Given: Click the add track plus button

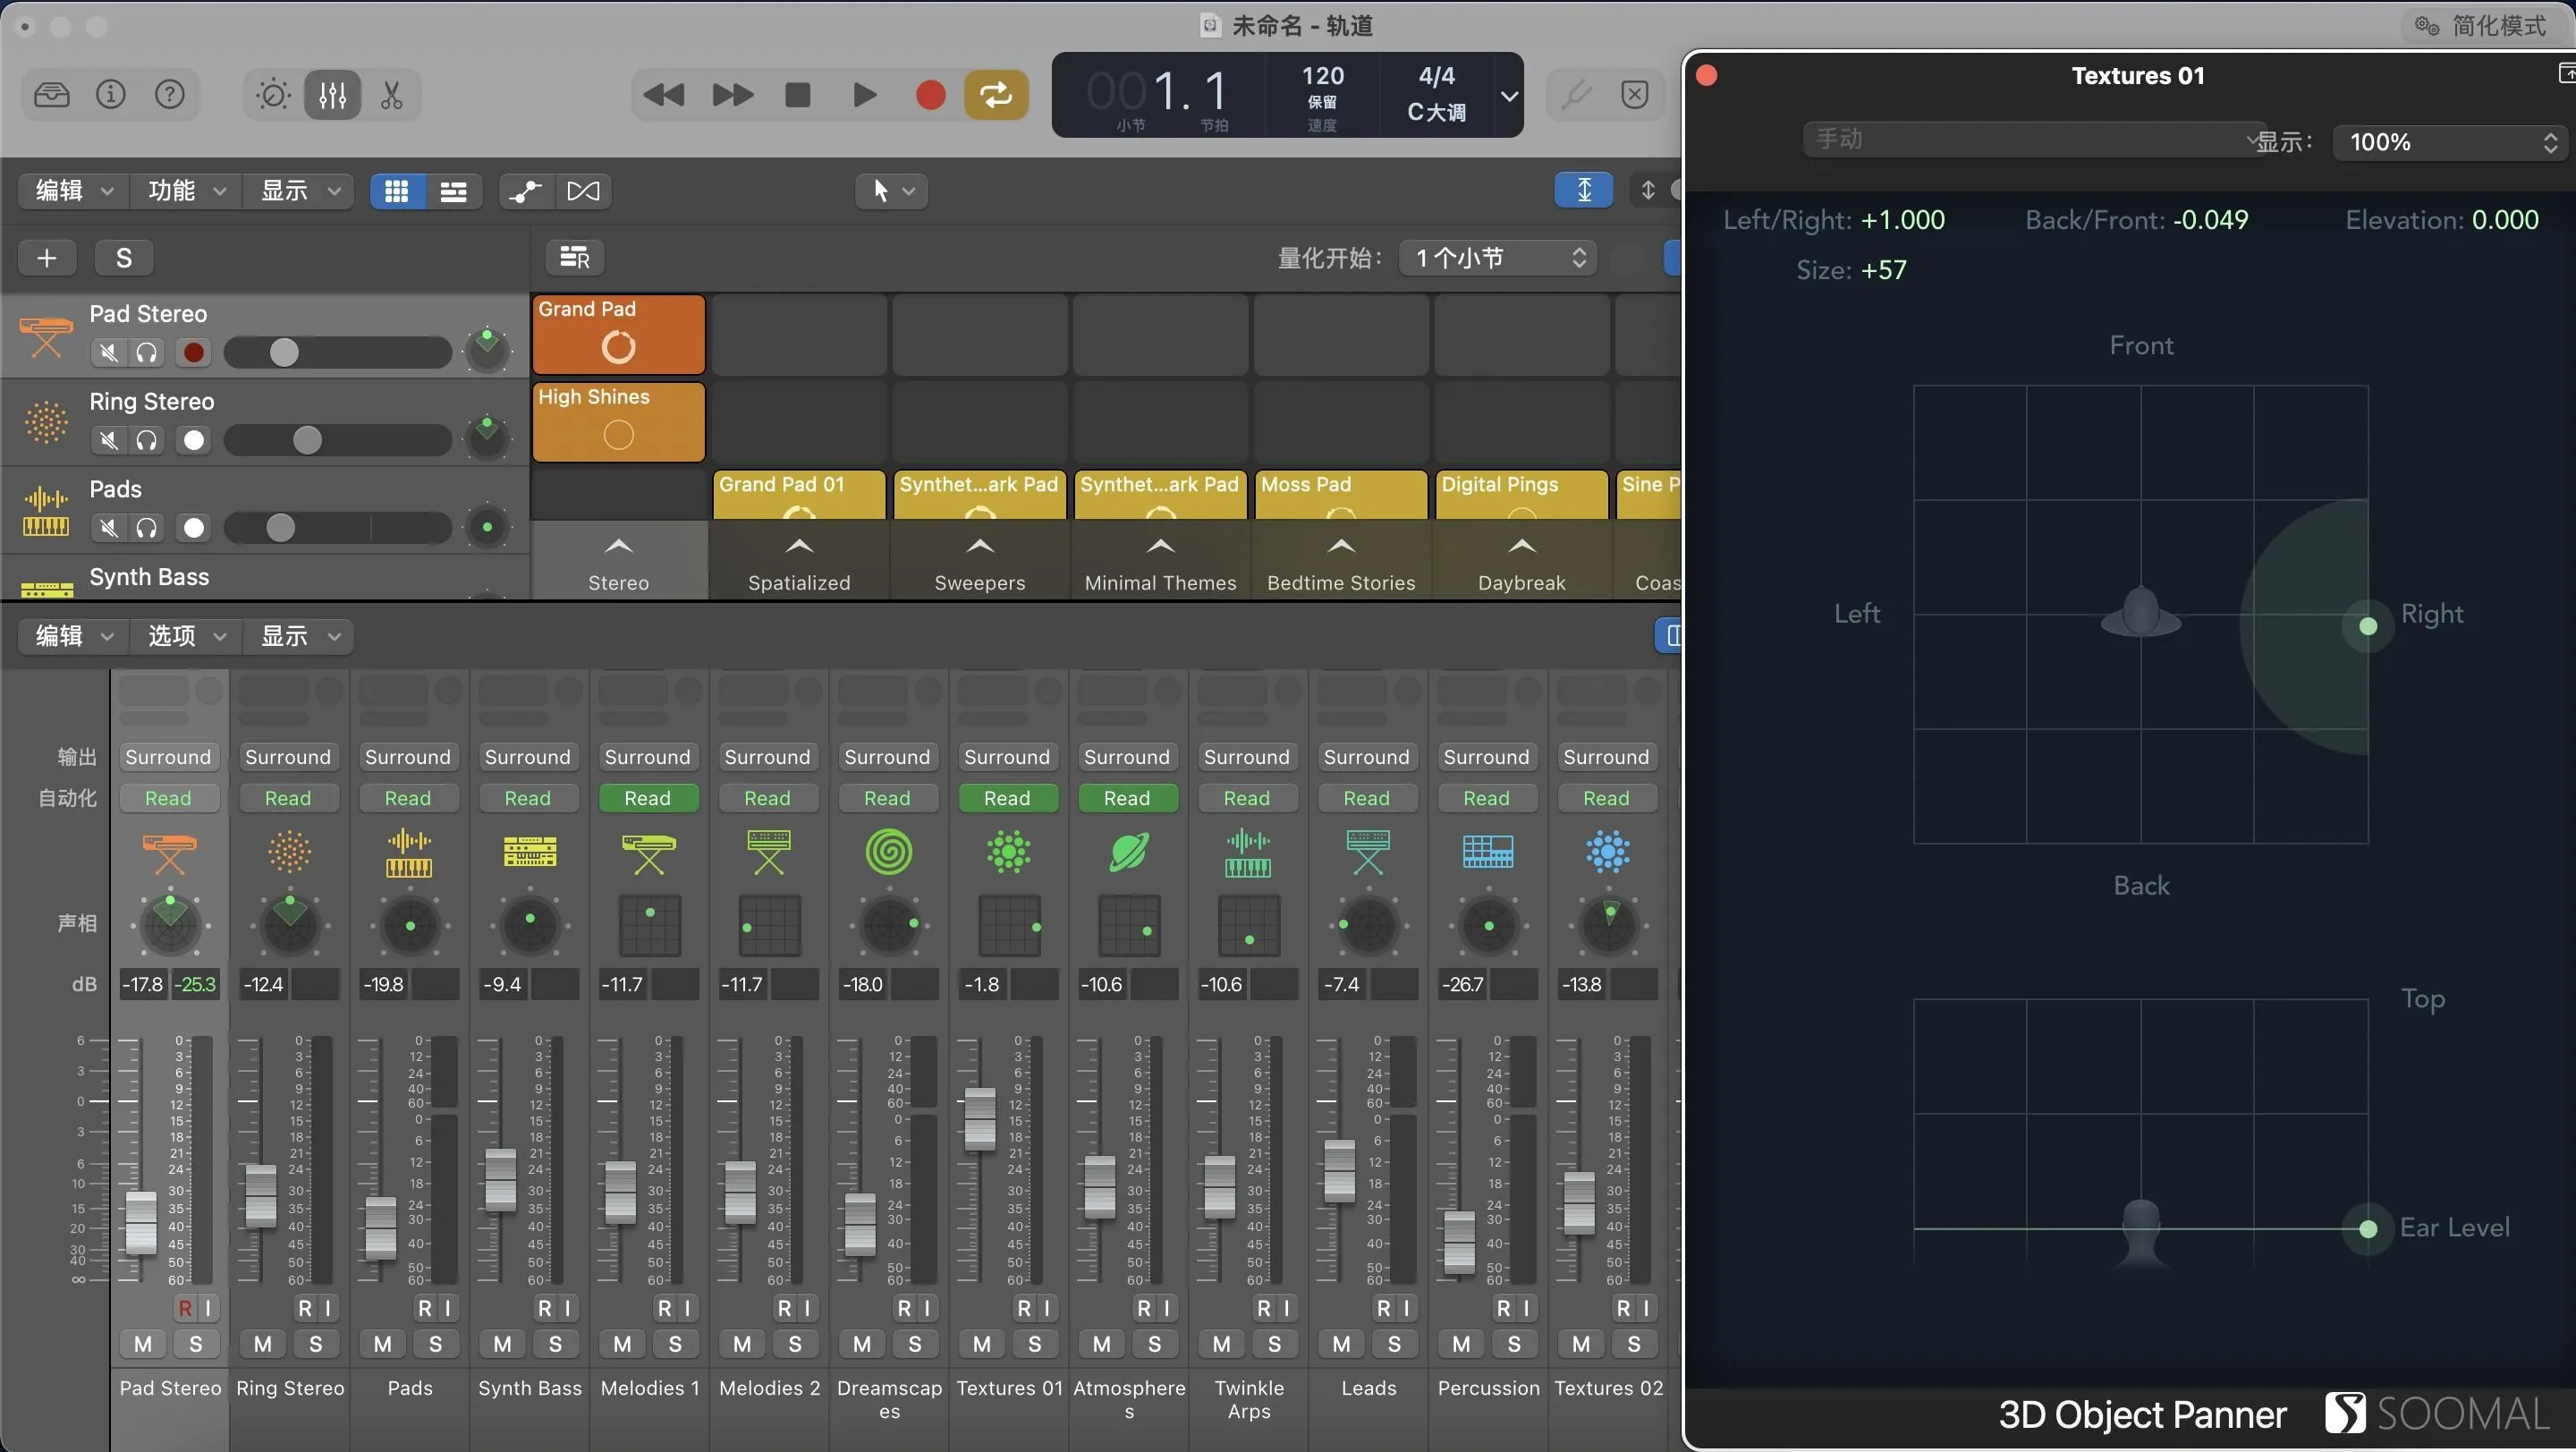Looking at the screenshot, I should click(47, 258).
